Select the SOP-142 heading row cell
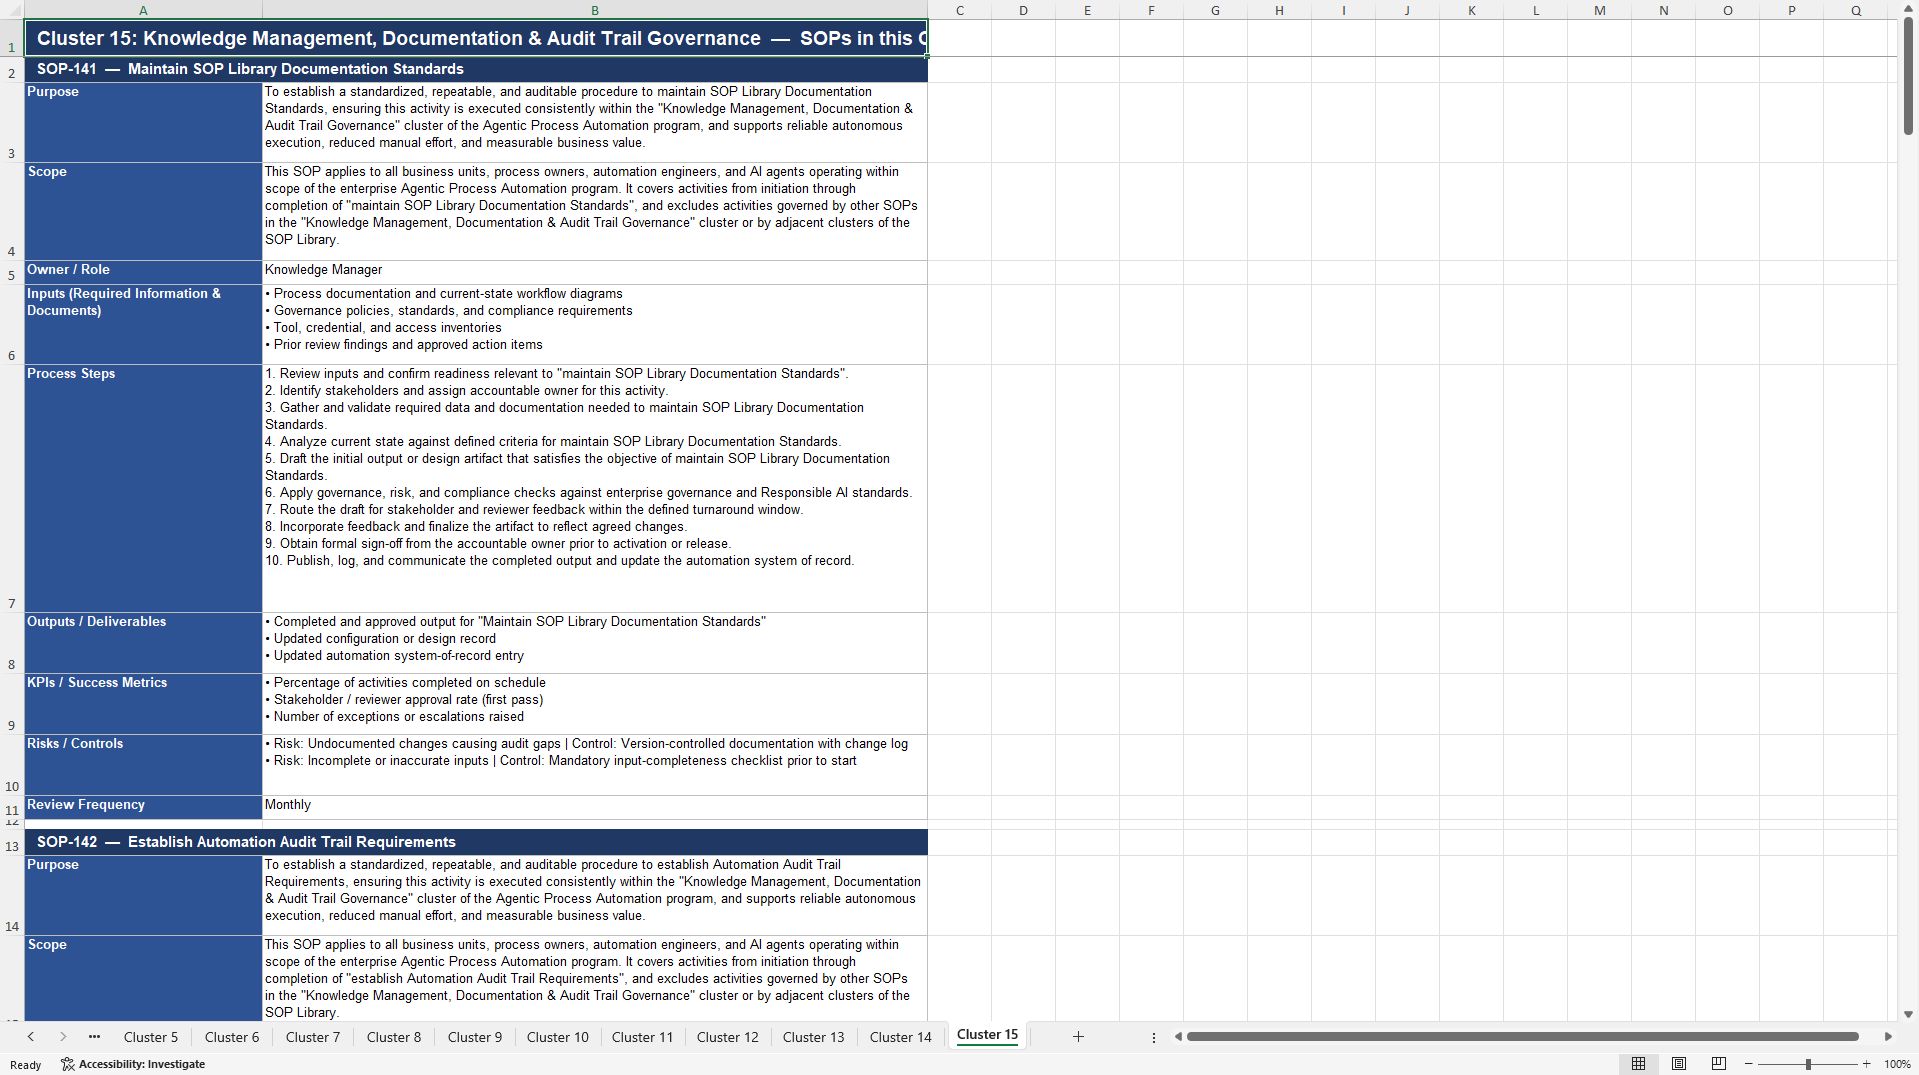 [476, 842]
